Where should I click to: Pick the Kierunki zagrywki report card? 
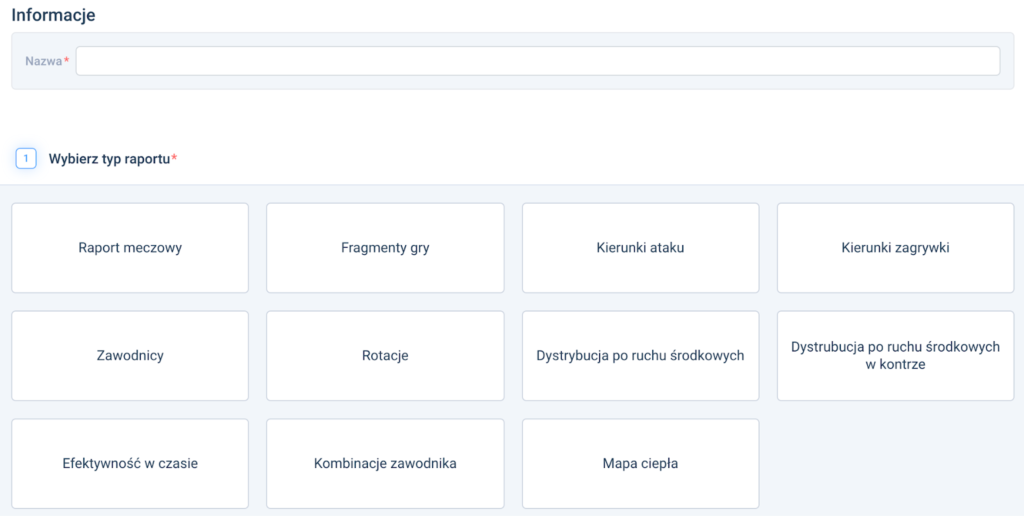point(895,248)
